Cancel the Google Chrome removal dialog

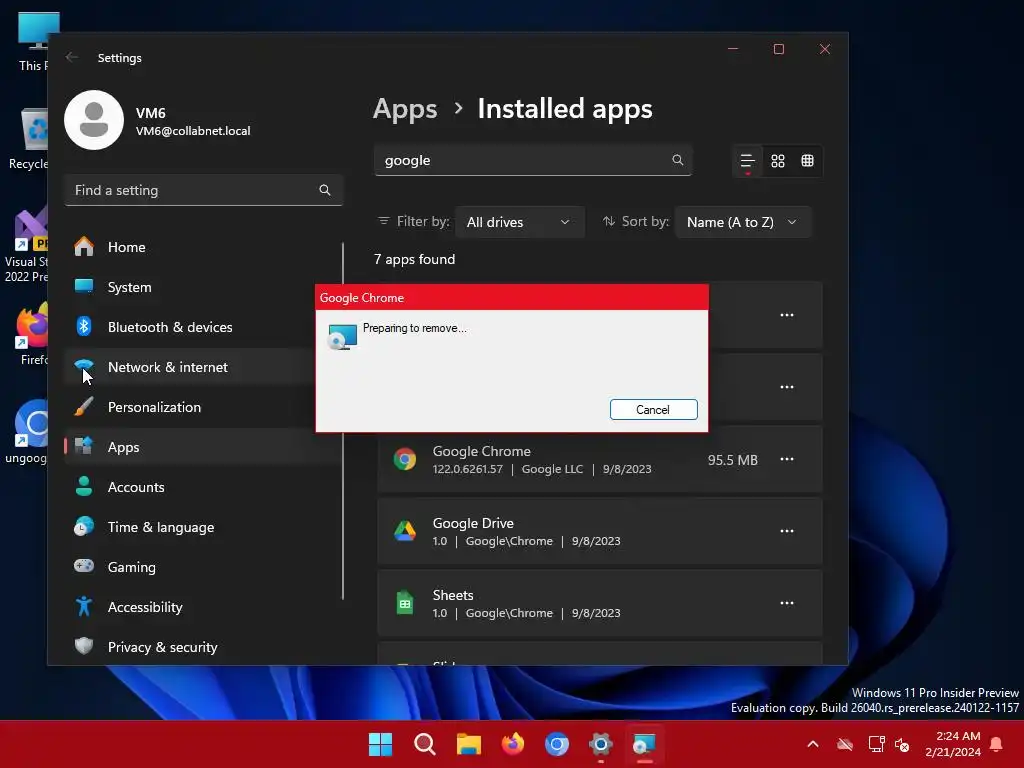tap(653, 409)
